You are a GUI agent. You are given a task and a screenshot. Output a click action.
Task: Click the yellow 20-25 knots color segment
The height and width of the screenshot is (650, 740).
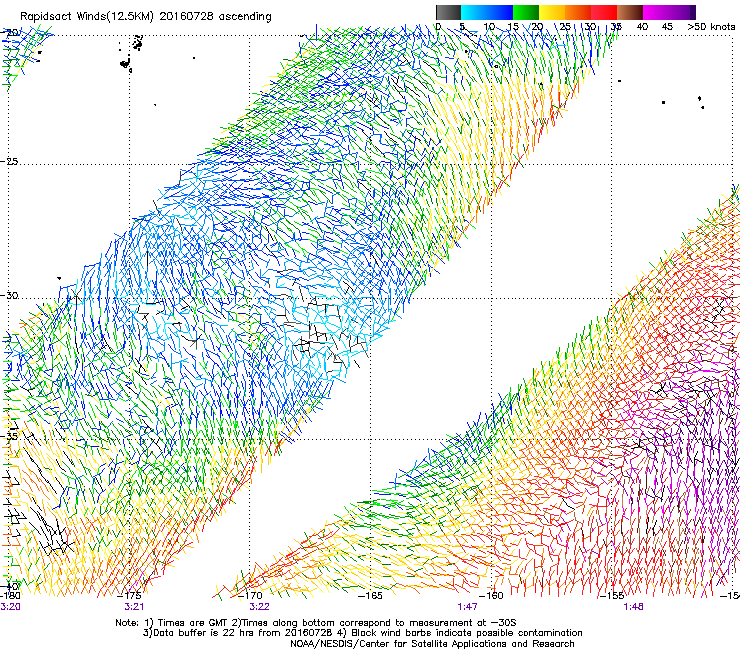552,12
